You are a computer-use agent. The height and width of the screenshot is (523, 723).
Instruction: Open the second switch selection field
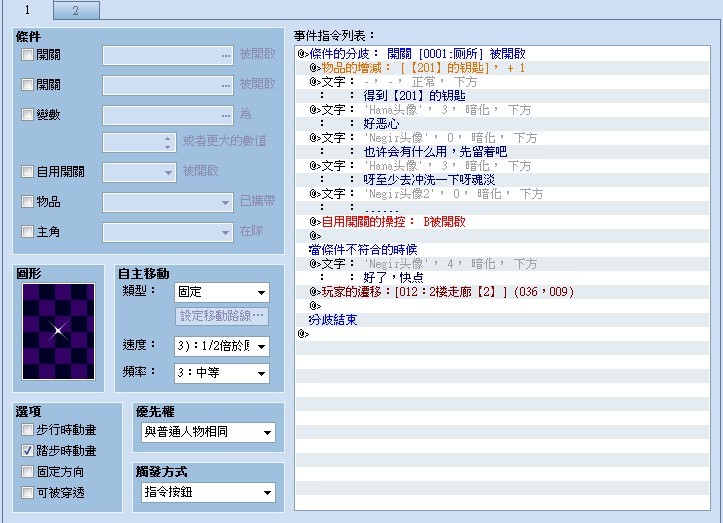[168, 85]
